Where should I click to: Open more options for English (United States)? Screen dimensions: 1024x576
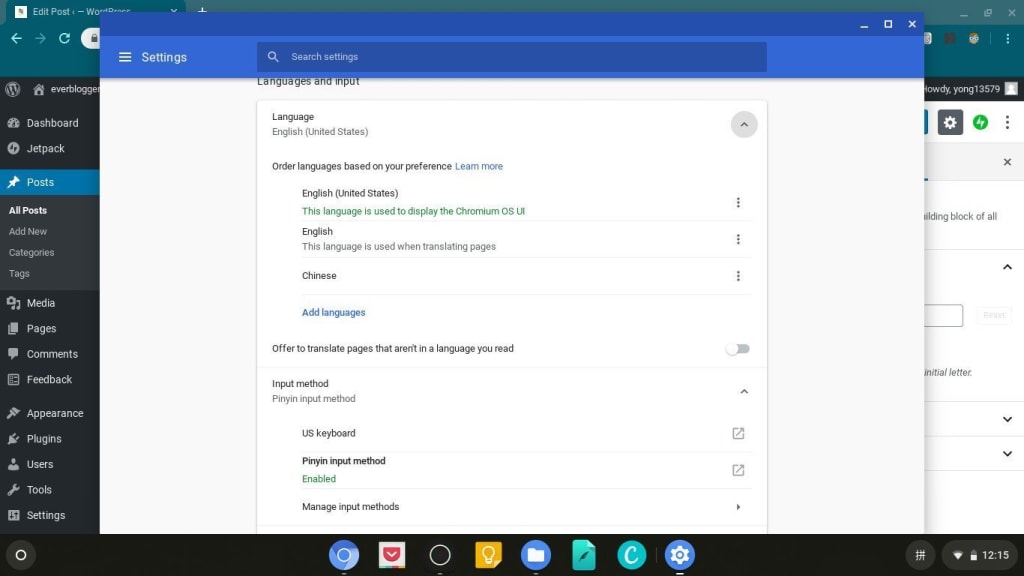pyautogui.click(x=738, y=202)
